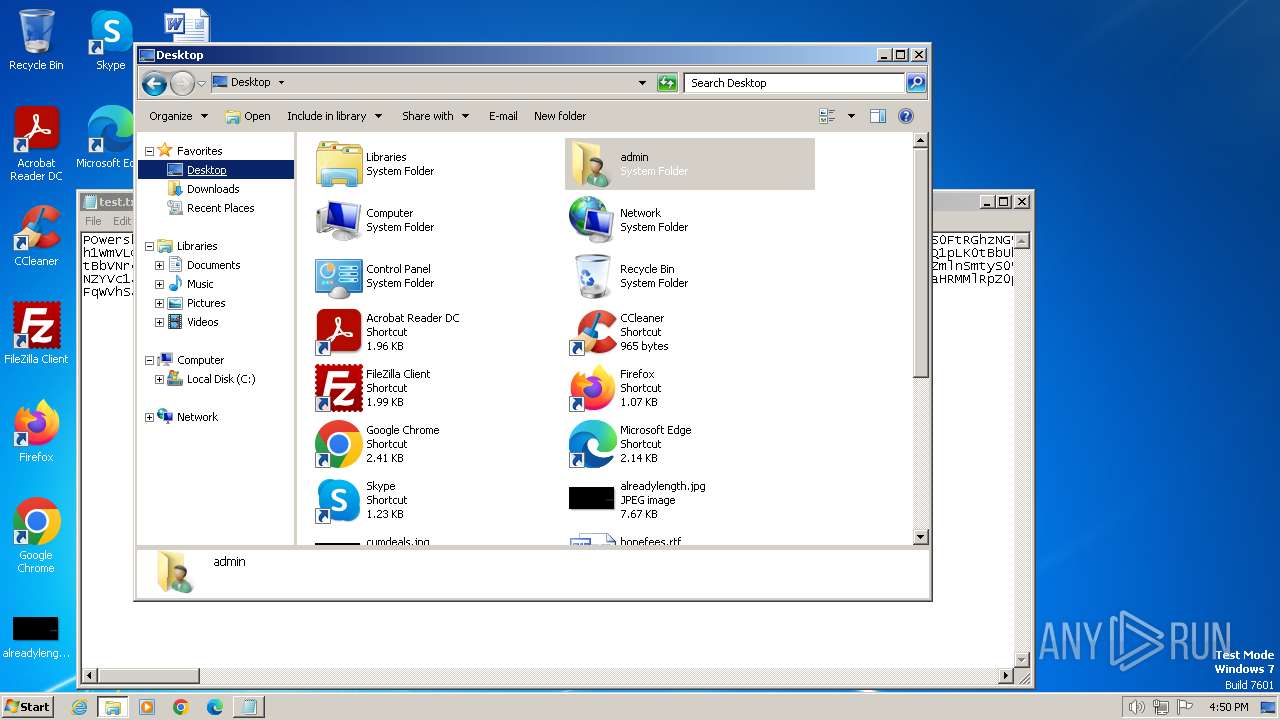The image size is (1280, 720).
Task: Expand the Local Disk (C:) node
Action: click(x=159, y=379)
